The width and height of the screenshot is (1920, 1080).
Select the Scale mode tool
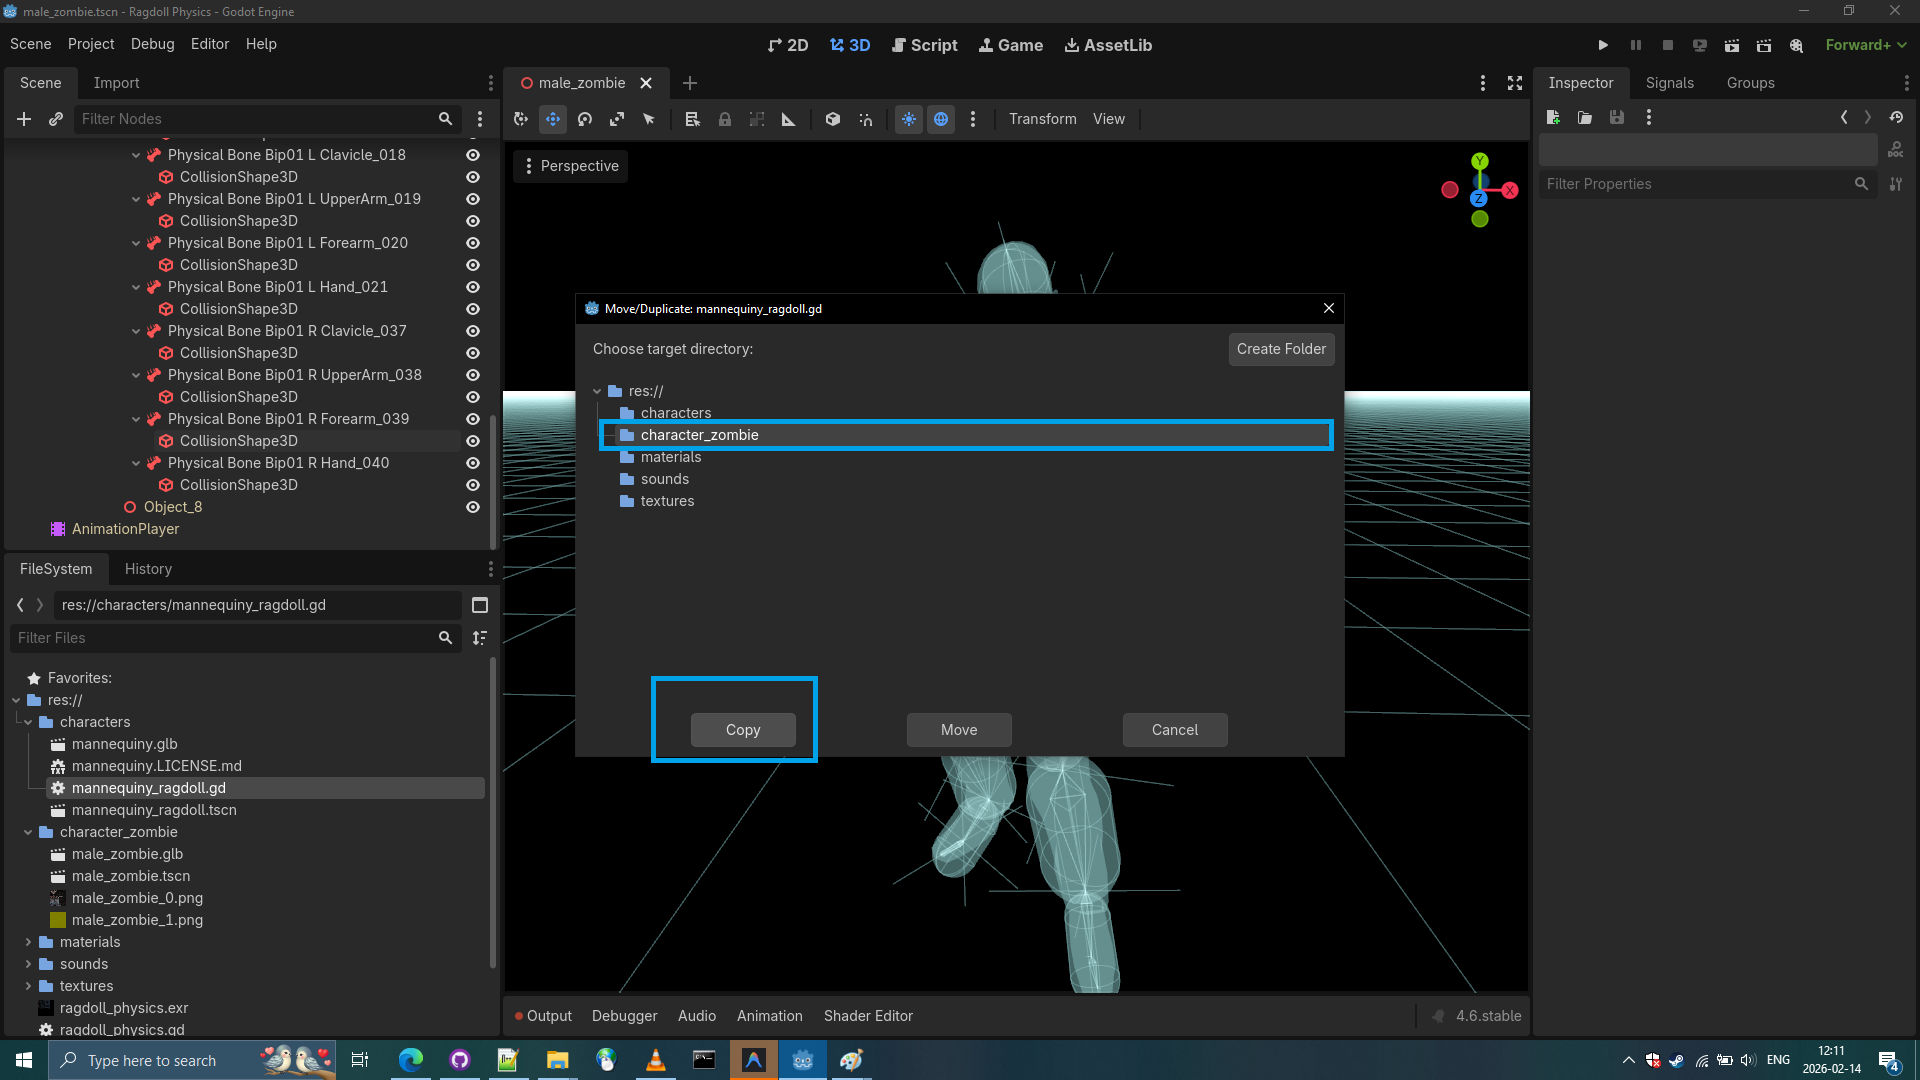[617, 119]
